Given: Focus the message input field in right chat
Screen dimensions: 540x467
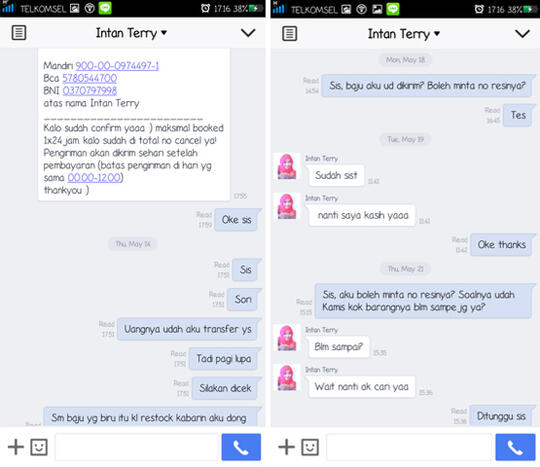Looking at the screenshot, I should (x=409, y=447).
